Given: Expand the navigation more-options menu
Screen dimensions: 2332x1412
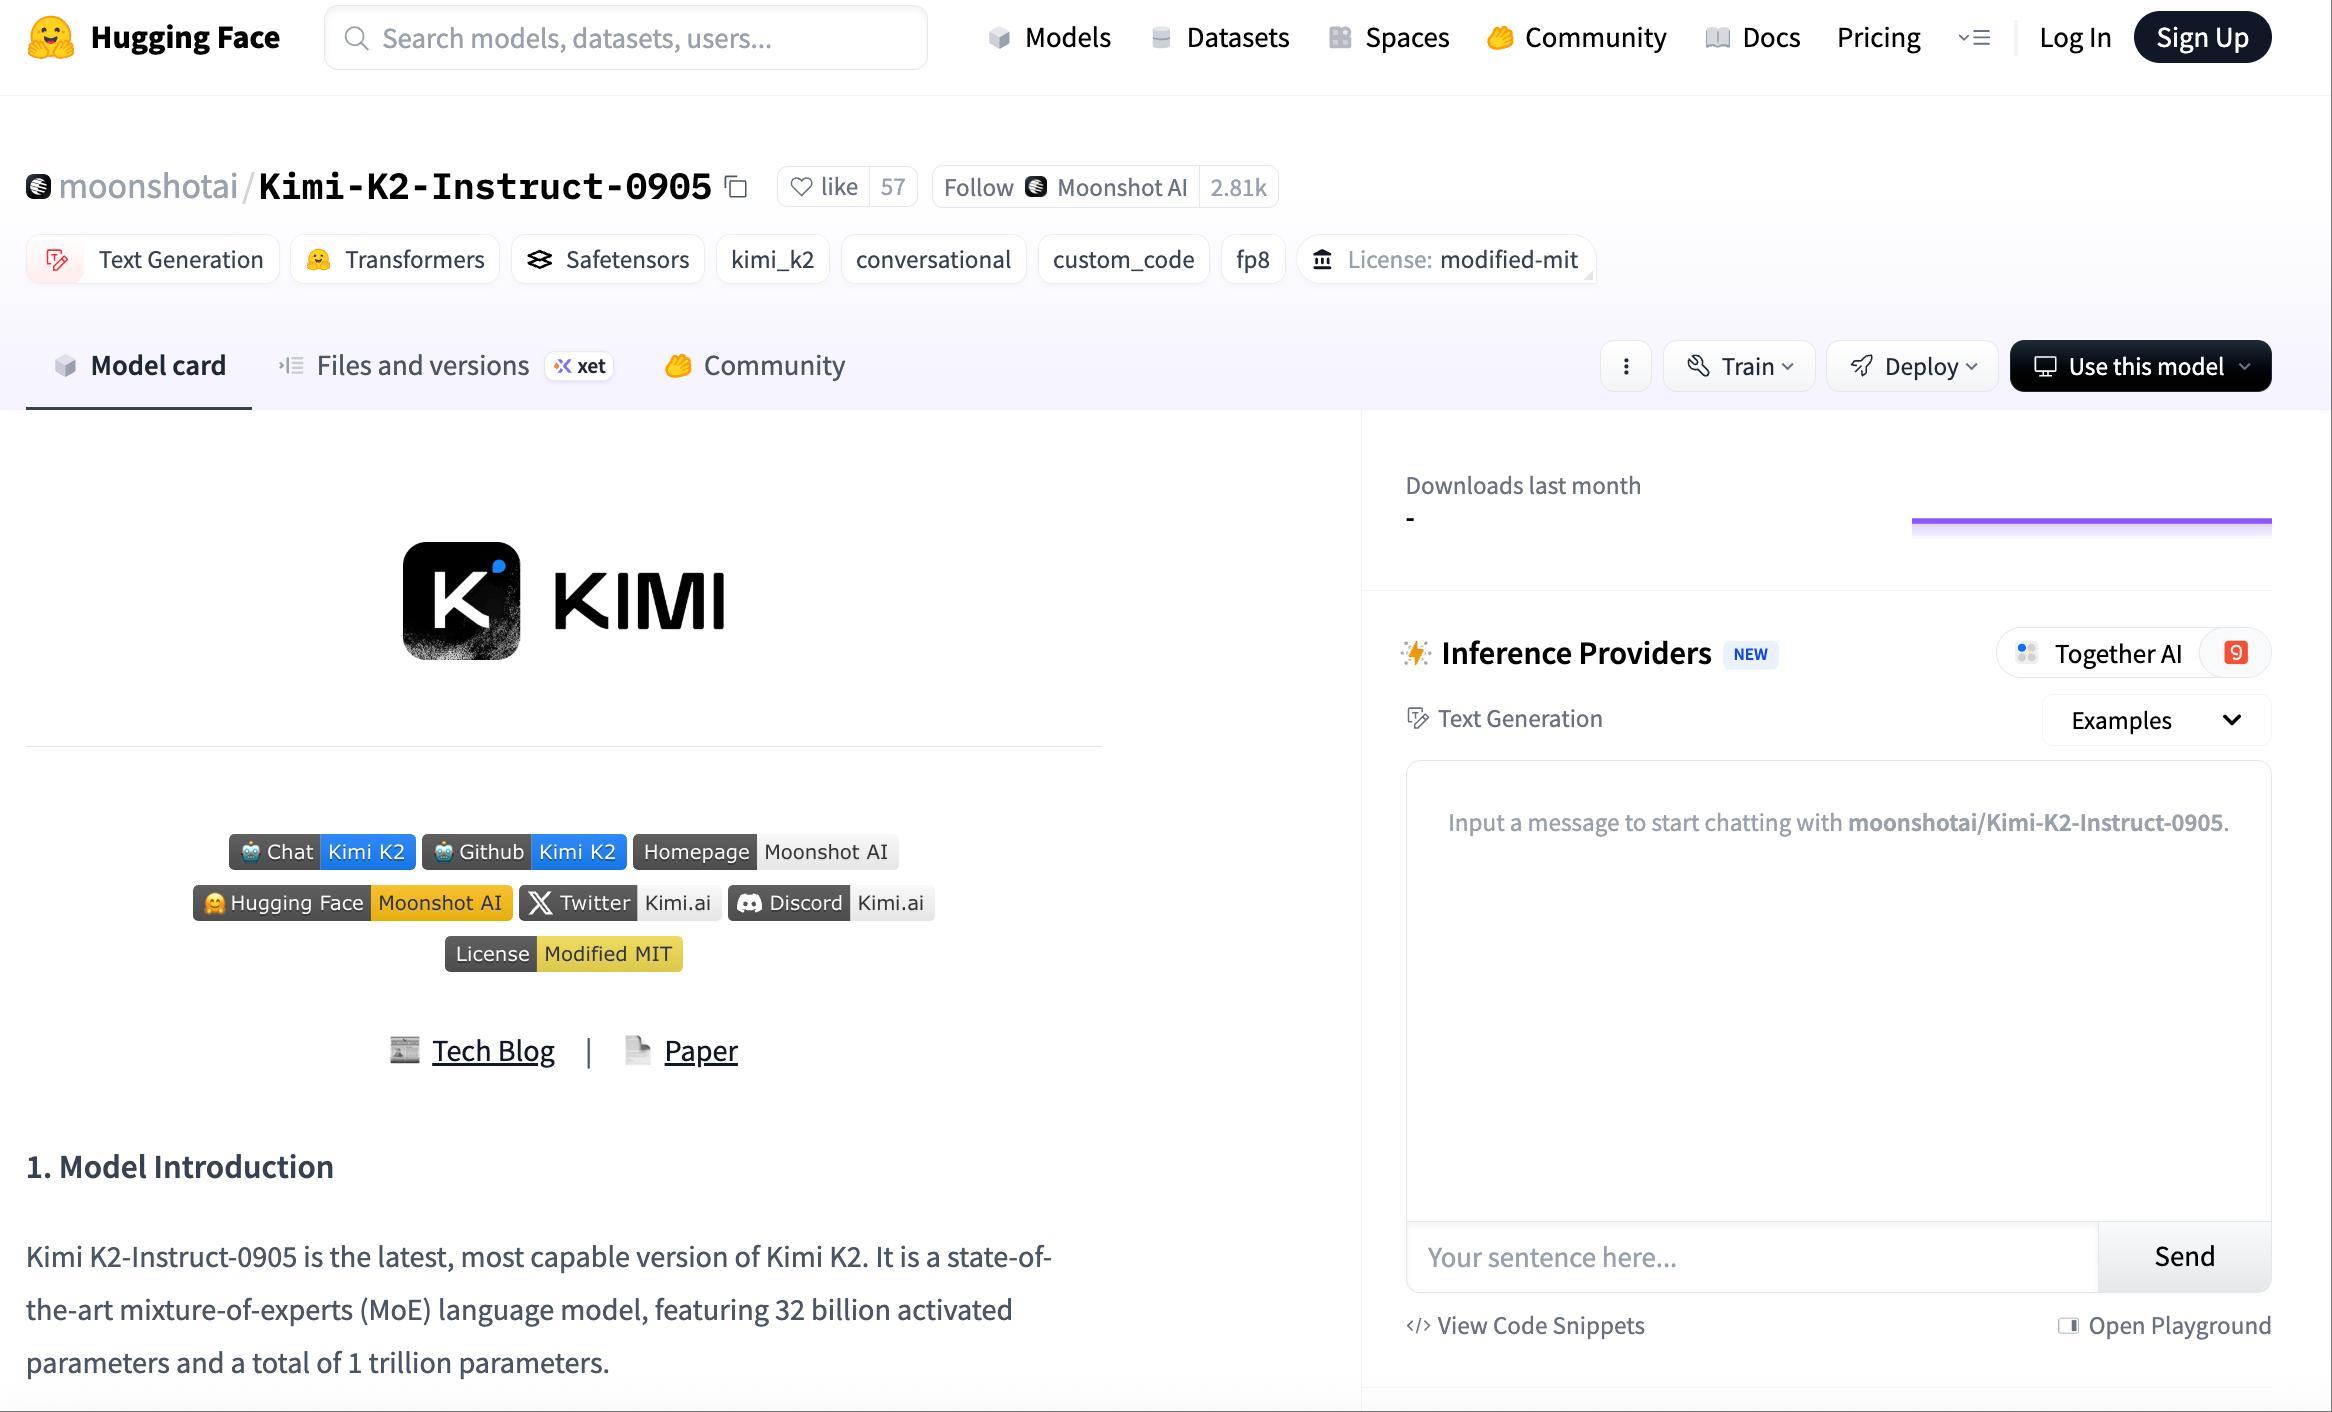Looking at the screenshot, I should 1974,38.
